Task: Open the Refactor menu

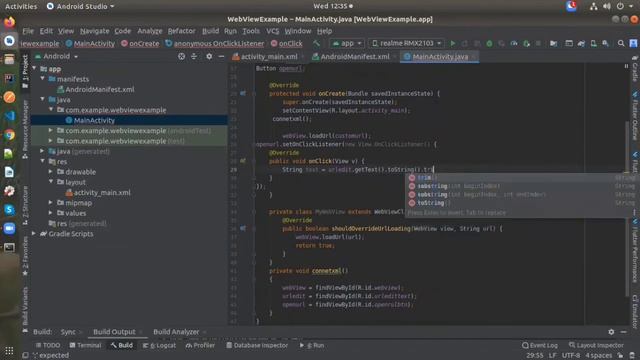Action: (x=181, y=31)
